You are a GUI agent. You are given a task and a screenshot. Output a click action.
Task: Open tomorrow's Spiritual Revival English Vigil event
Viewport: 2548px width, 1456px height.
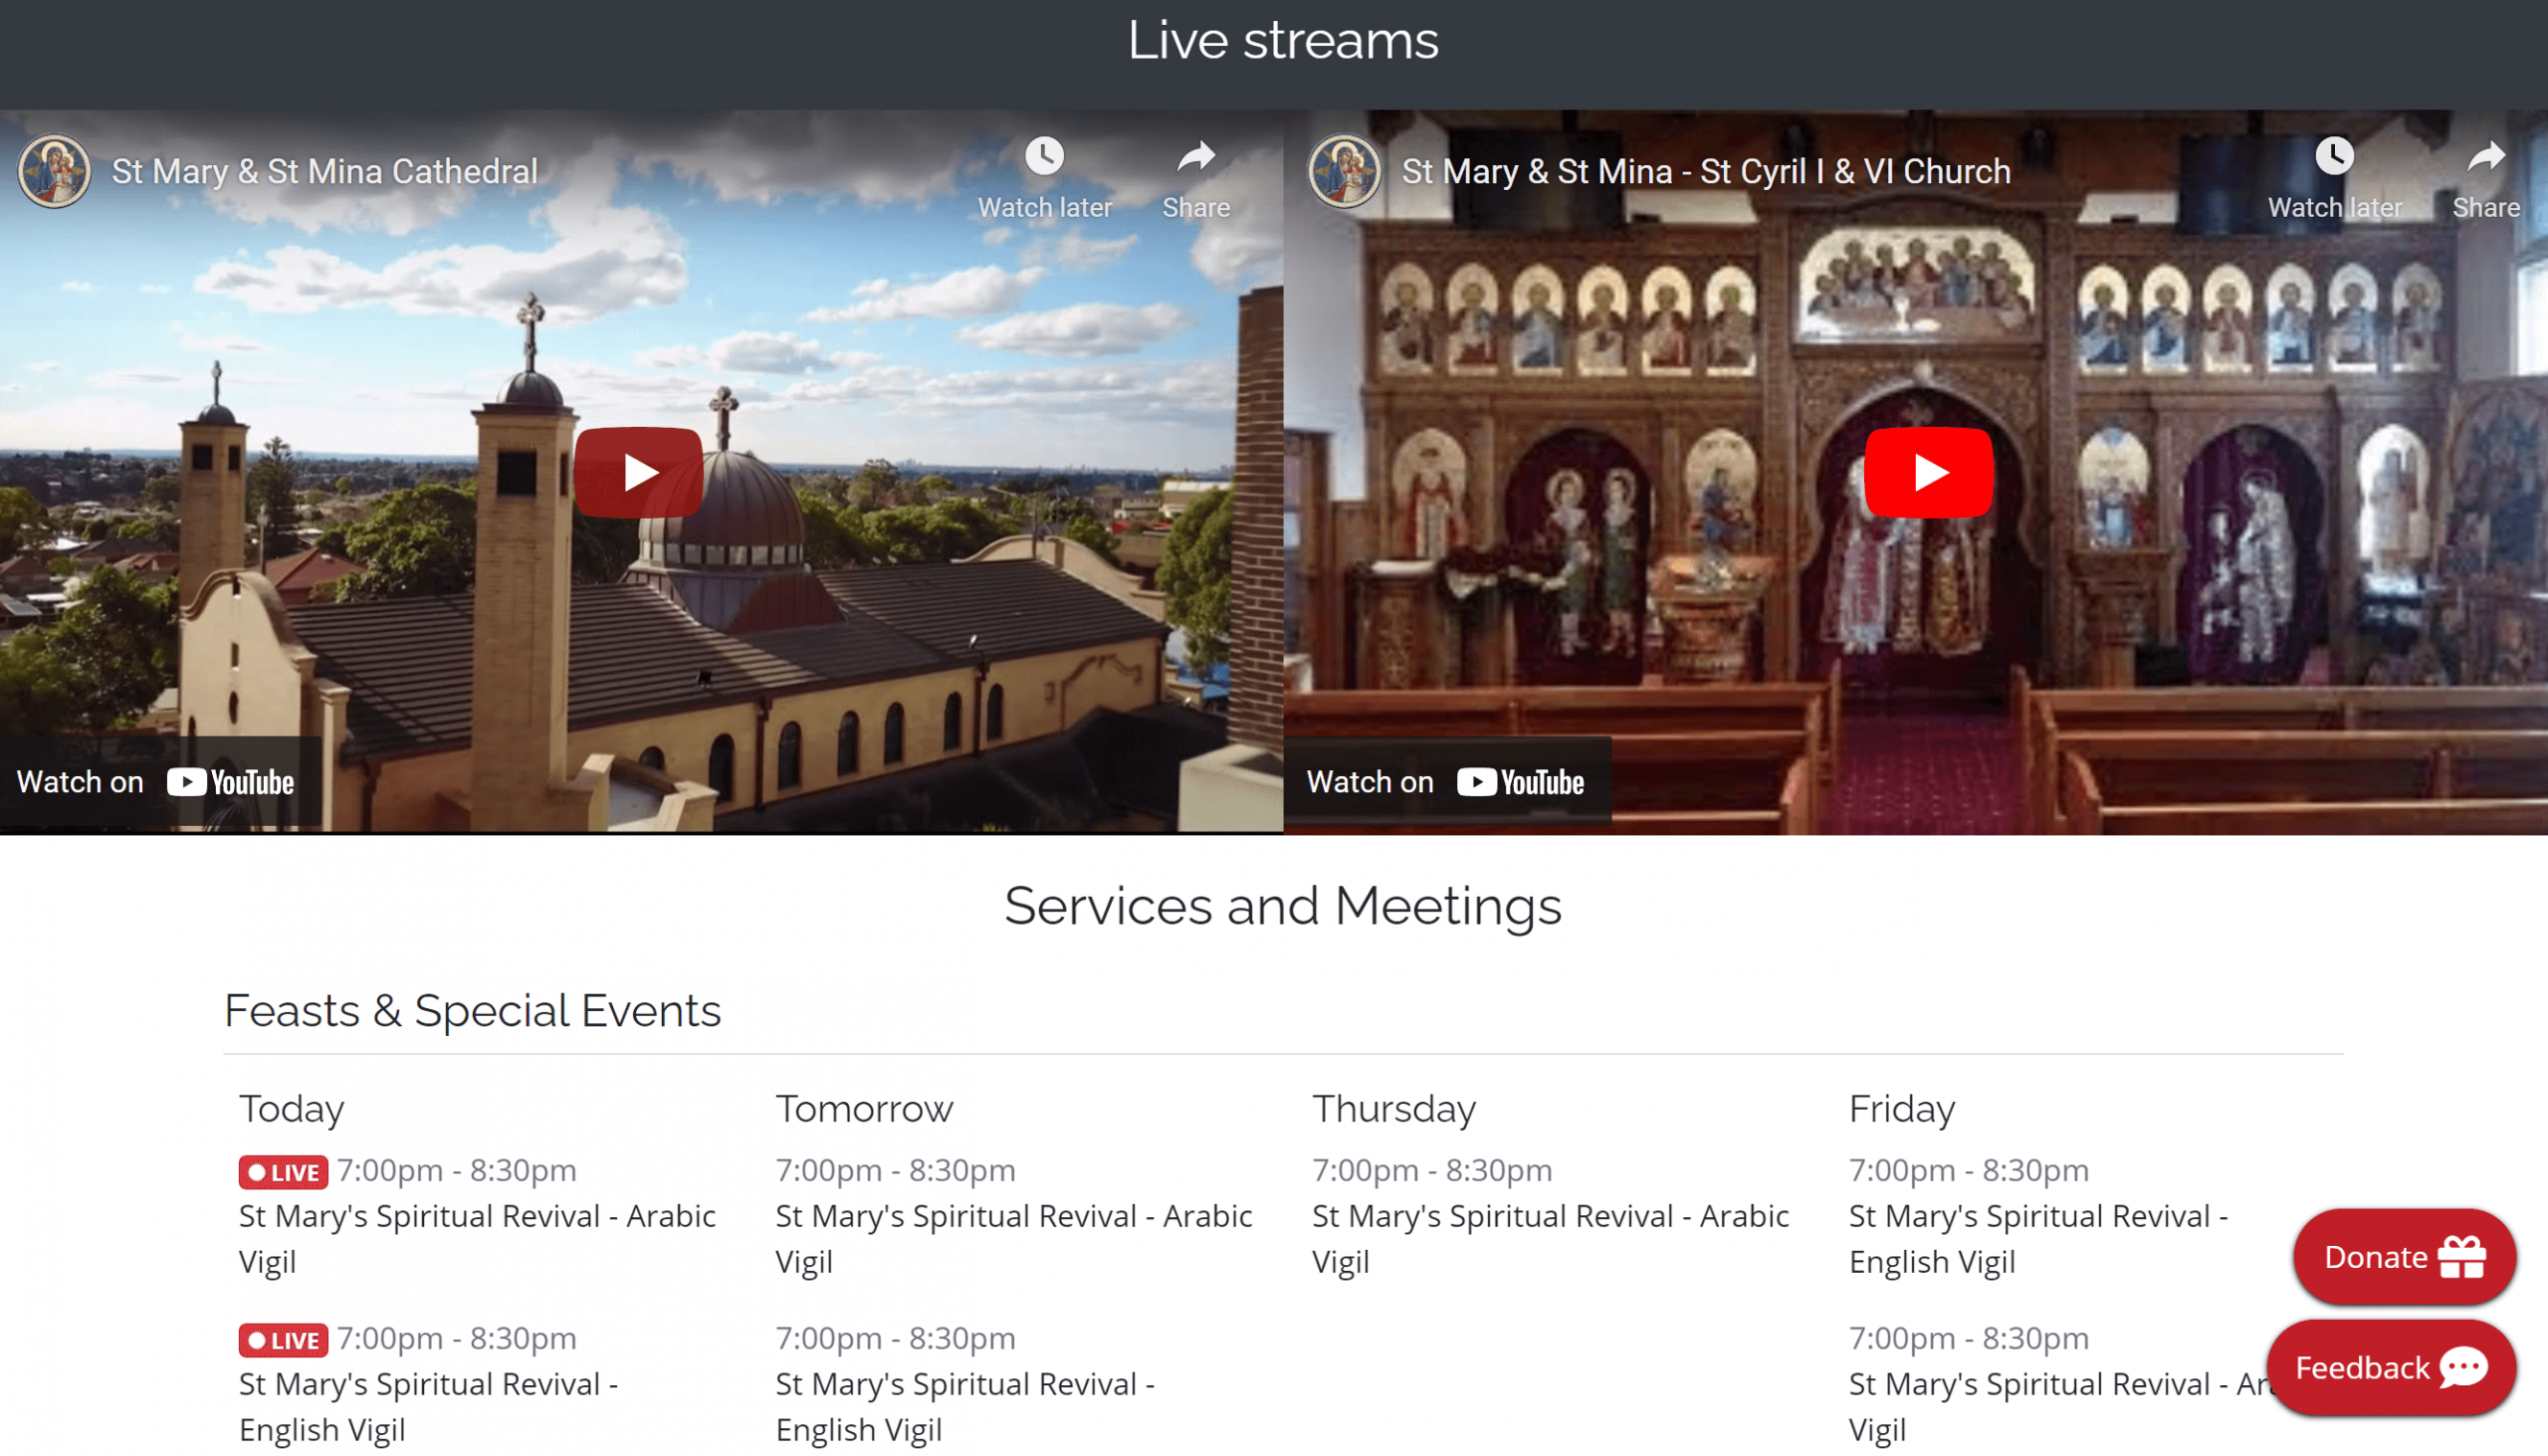pyautogui.click(x=964, y=1385)
